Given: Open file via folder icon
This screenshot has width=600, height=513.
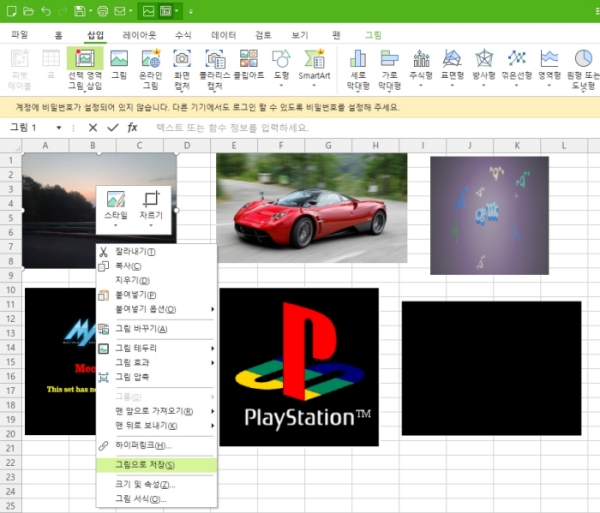Looking at the screenshot, I should (28, 11).
